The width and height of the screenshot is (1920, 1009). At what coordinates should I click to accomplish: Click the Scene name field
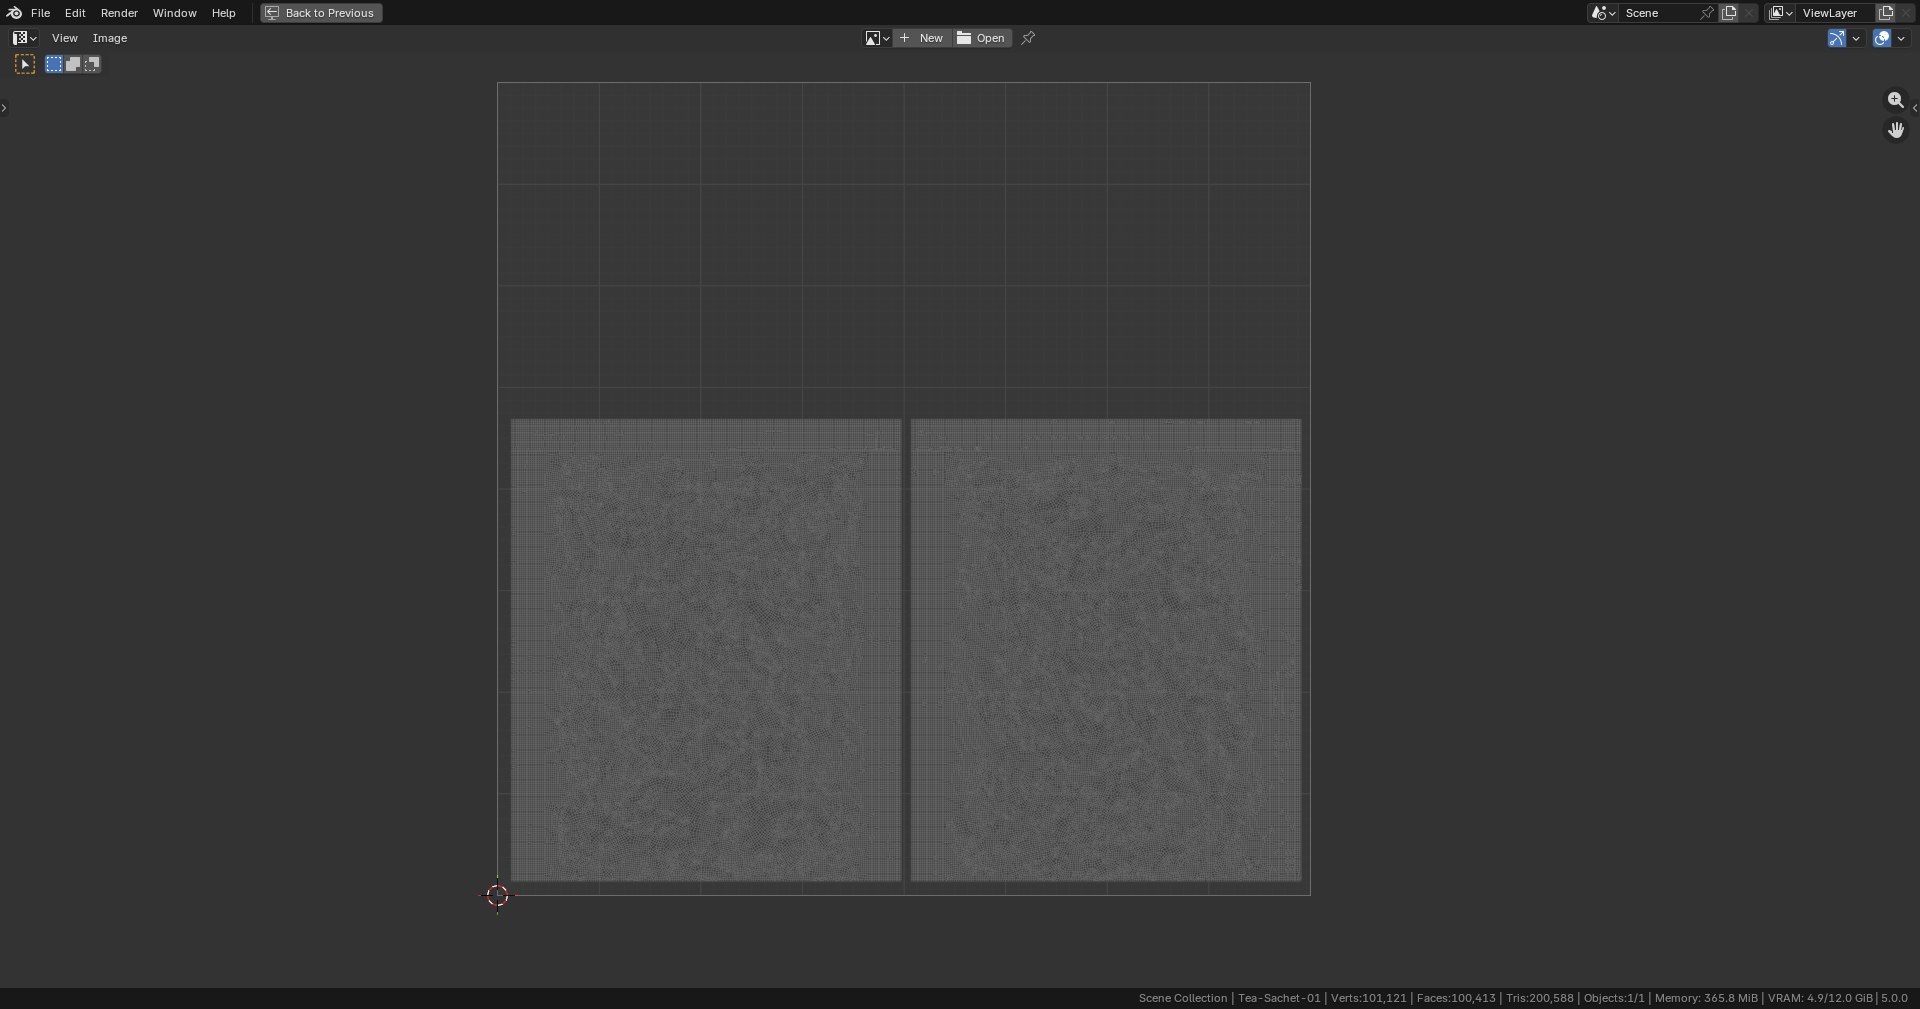[1658, 13]
